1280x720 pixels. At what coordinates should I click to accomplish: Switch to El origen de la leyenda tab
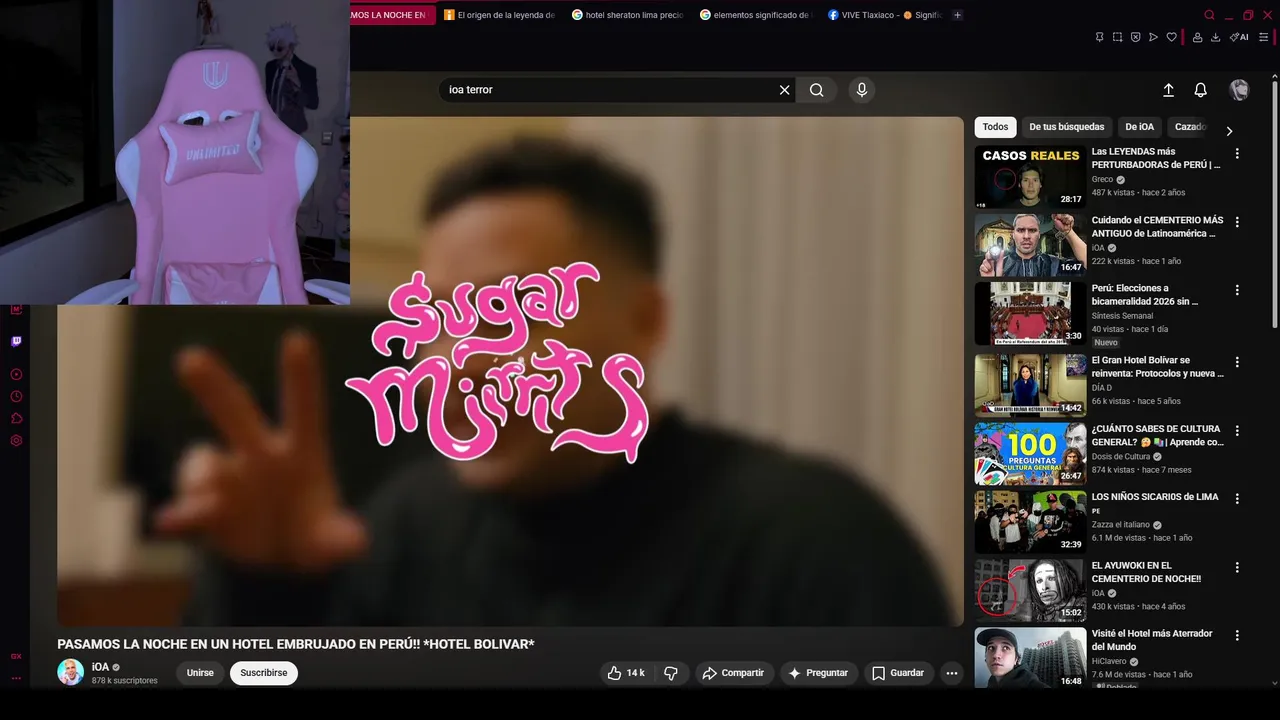tap(499, 15)
